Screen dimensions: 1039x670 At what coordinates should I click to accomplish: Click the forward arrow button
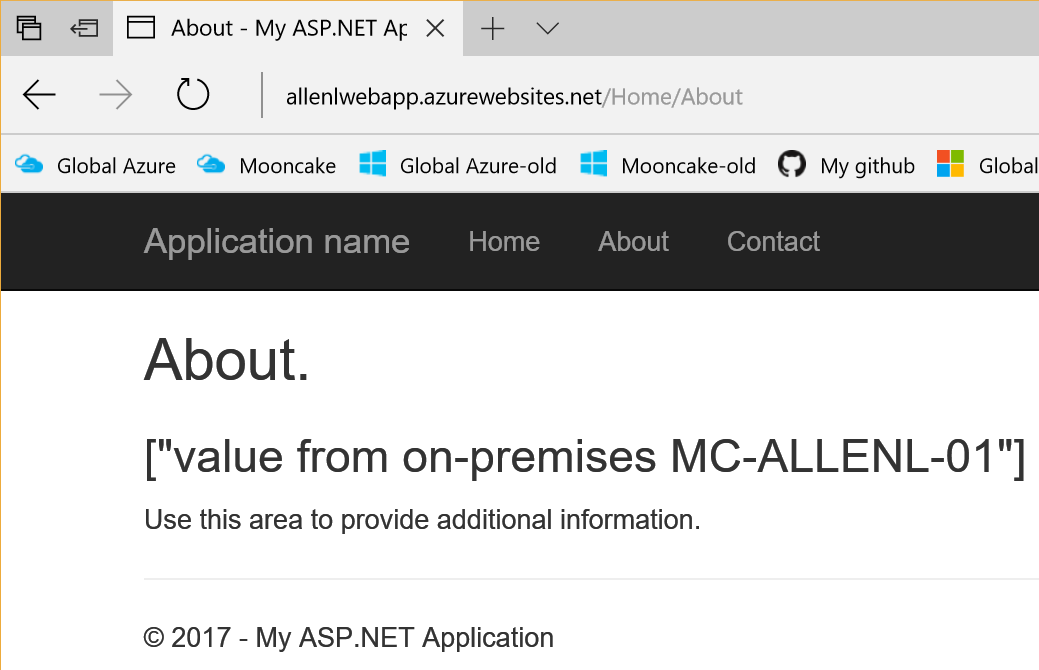116,95
